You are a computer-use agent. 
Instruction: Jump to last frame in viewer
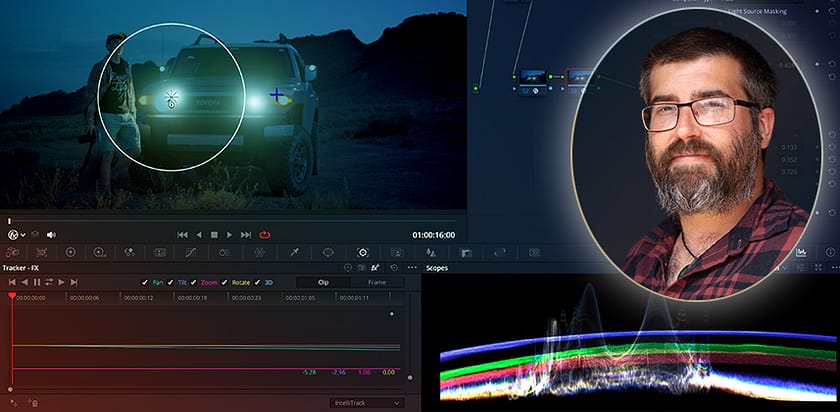pos(246,235)
